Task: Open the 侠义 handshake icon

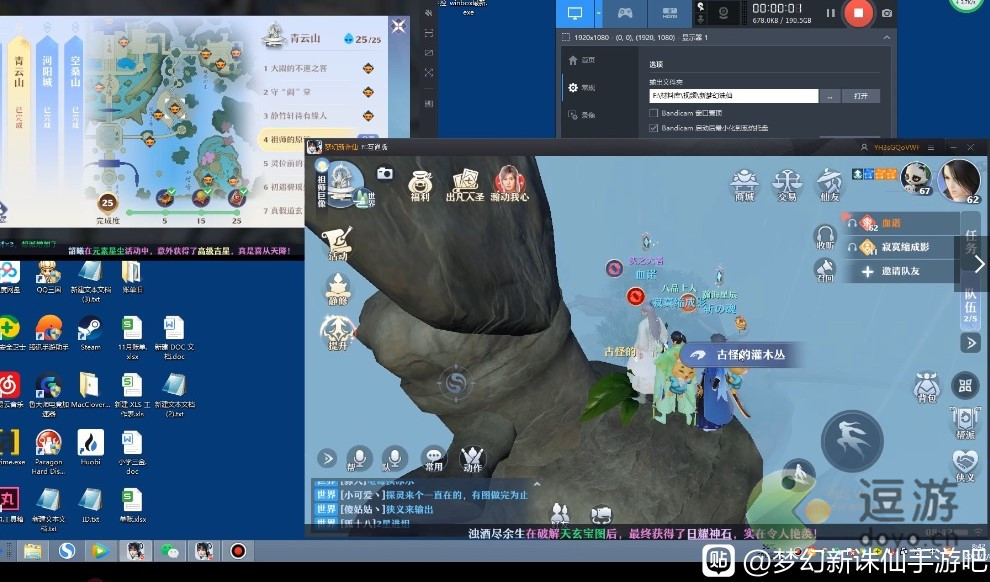Action: pyautogui.click(x=965, y=466)
